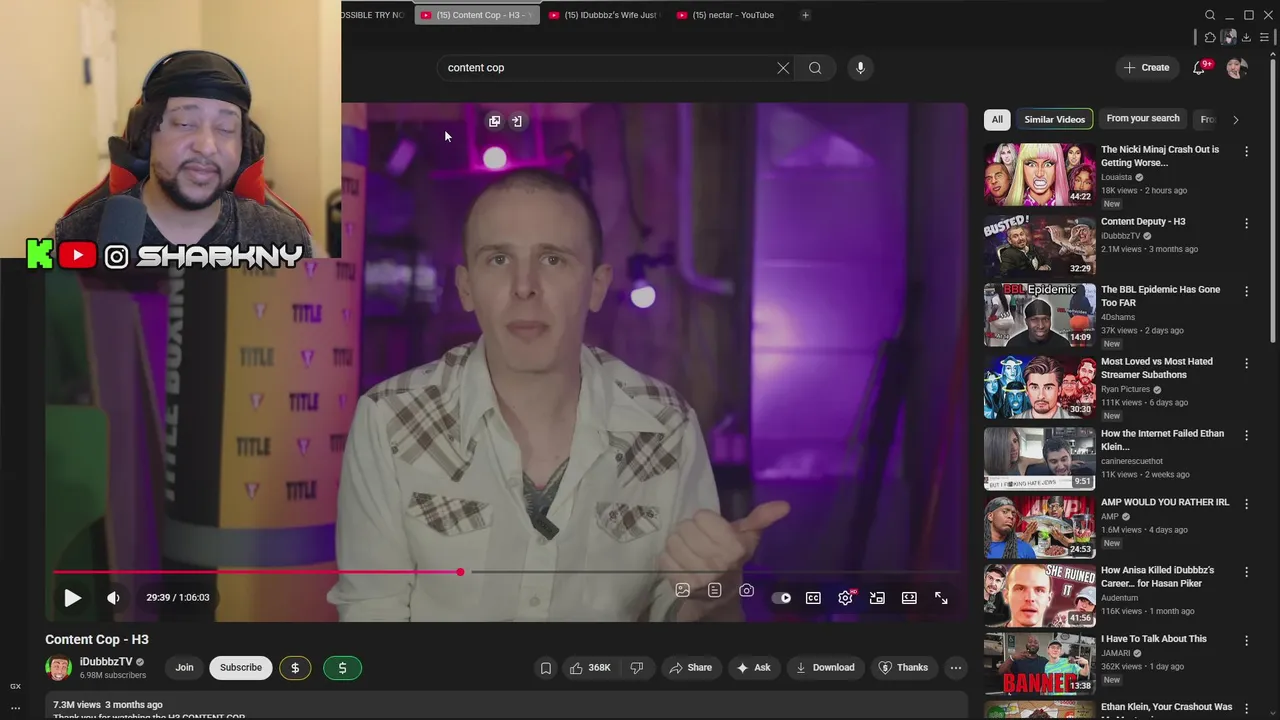Switch to the 'Content Cop - H3' tab
The image size is (1280, 720).
(x=477, y=15)
